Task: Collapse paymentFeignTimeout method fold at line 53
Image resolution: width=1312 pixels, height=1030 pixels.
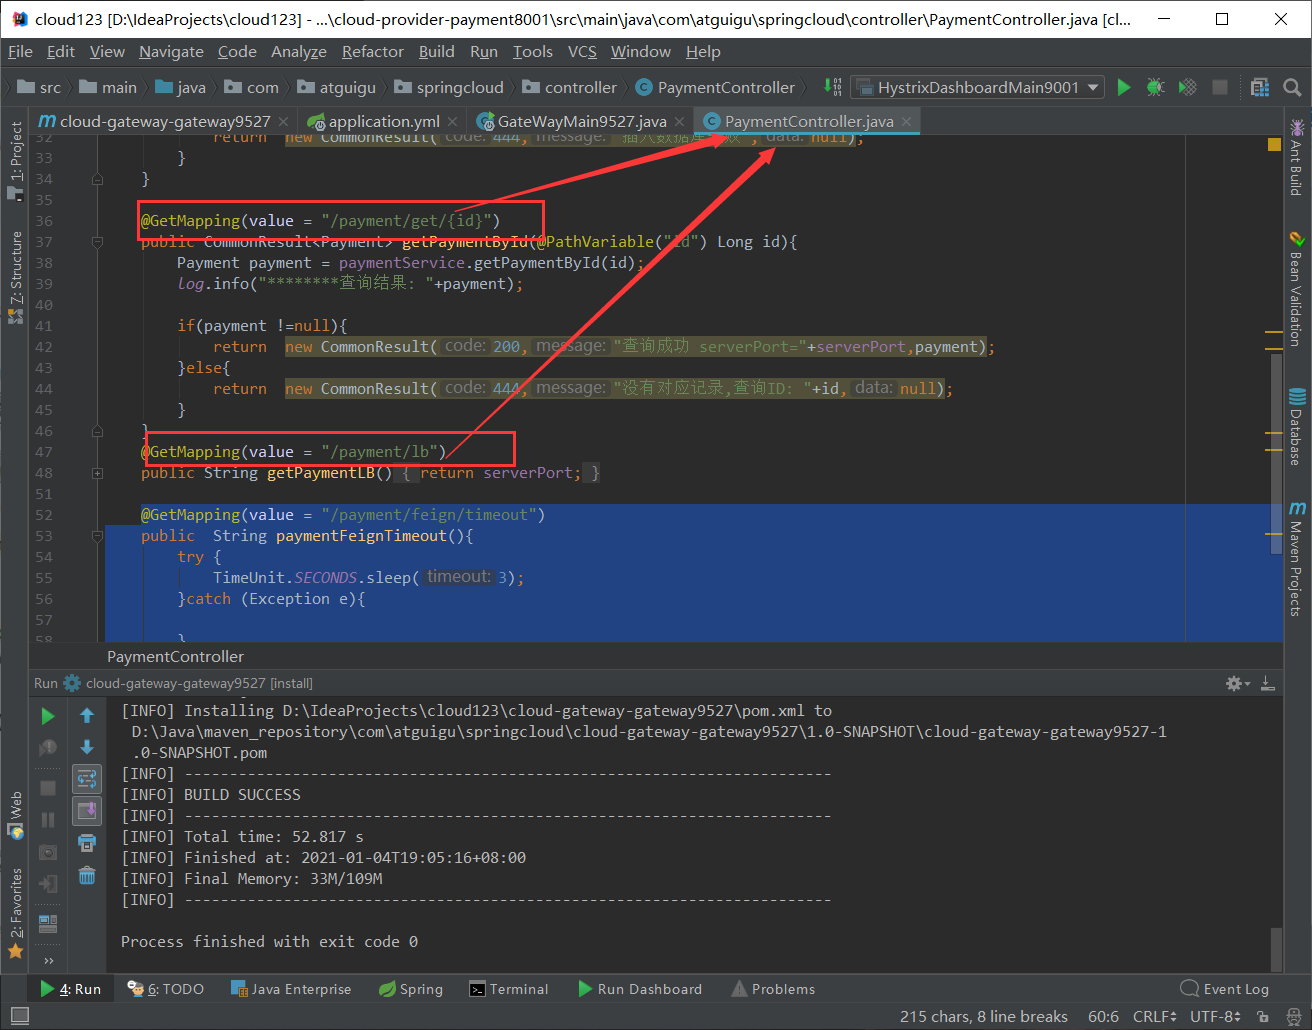Action: pos(97,536)
